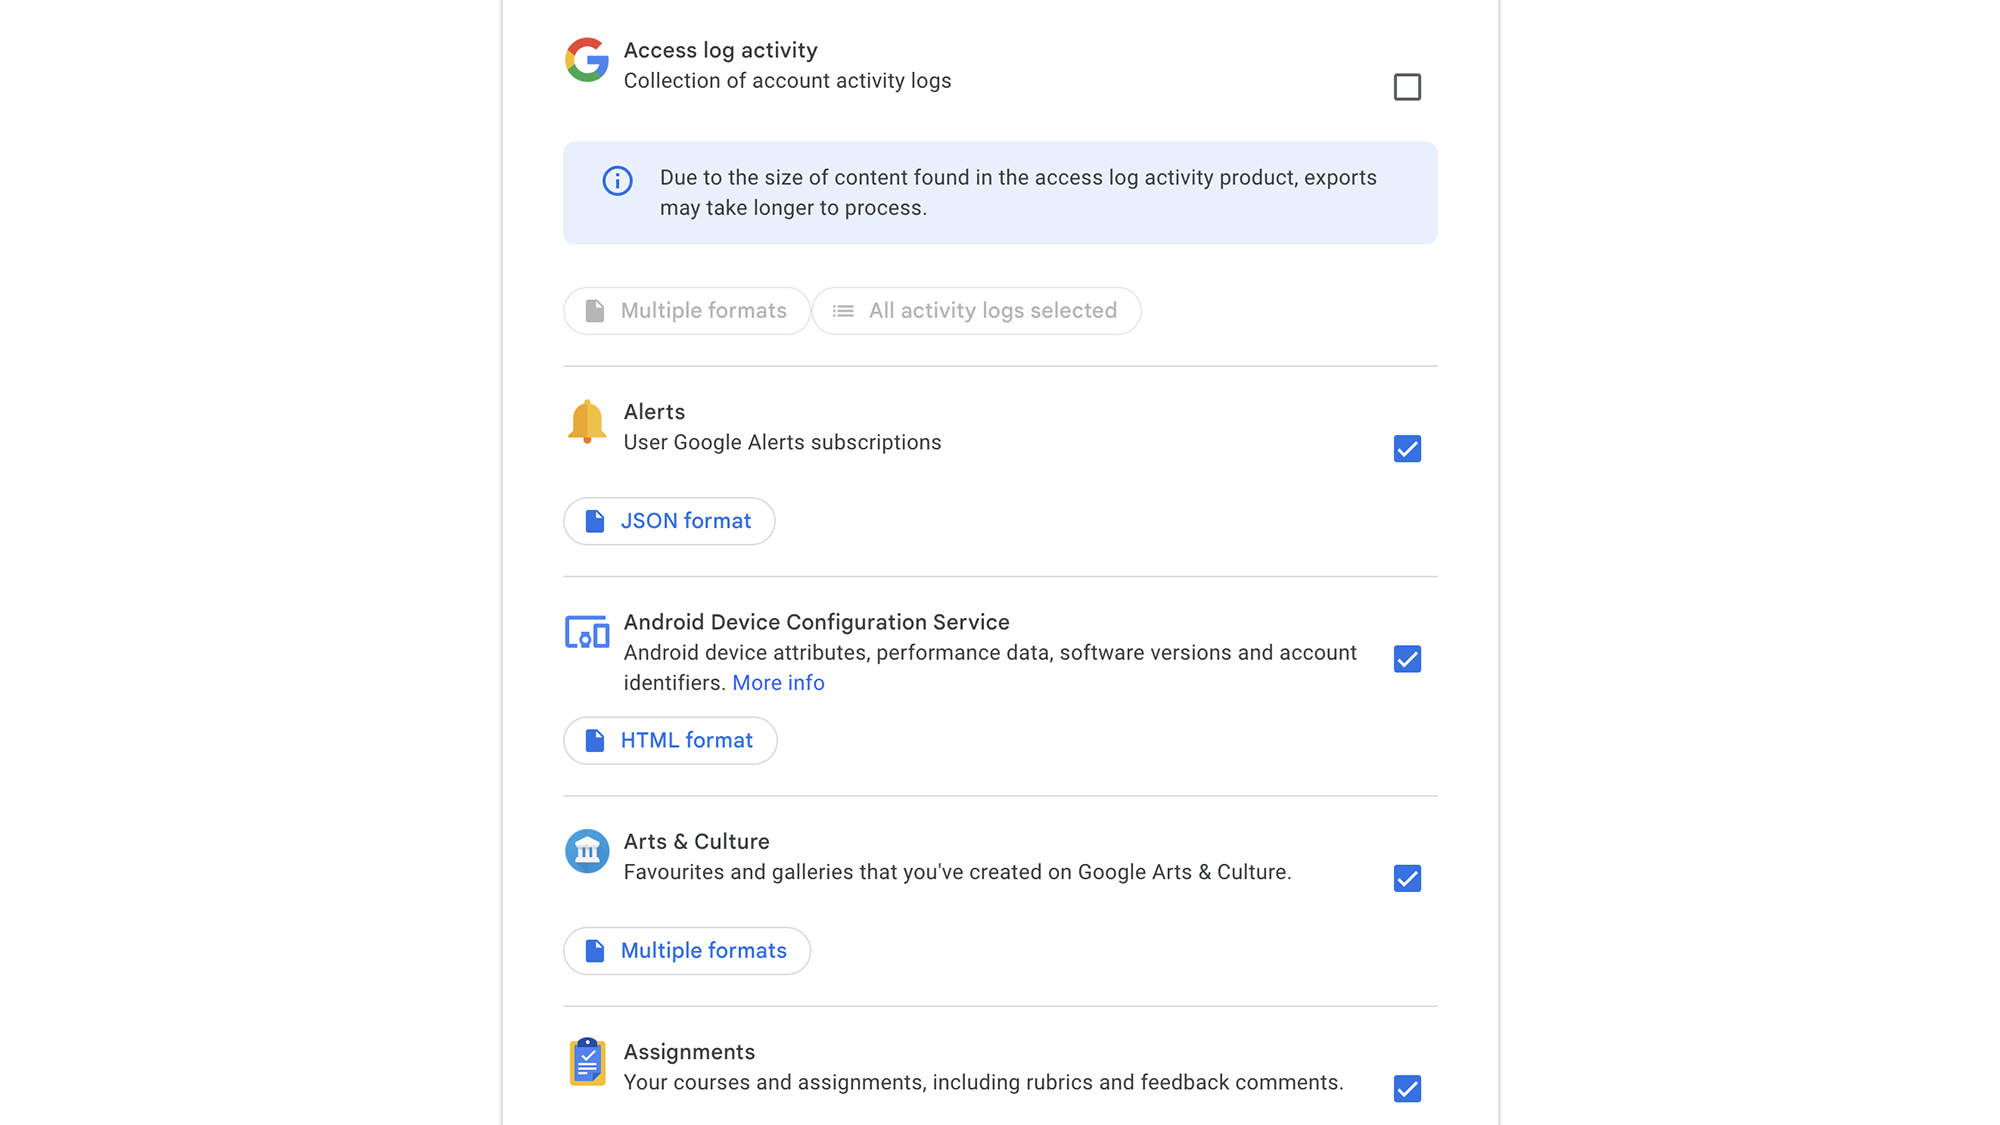Open Multiple formats options for Arts & Culture
Image resolution: width=2000 pixels, height=1125 pixels.
[x=687, y=951]
